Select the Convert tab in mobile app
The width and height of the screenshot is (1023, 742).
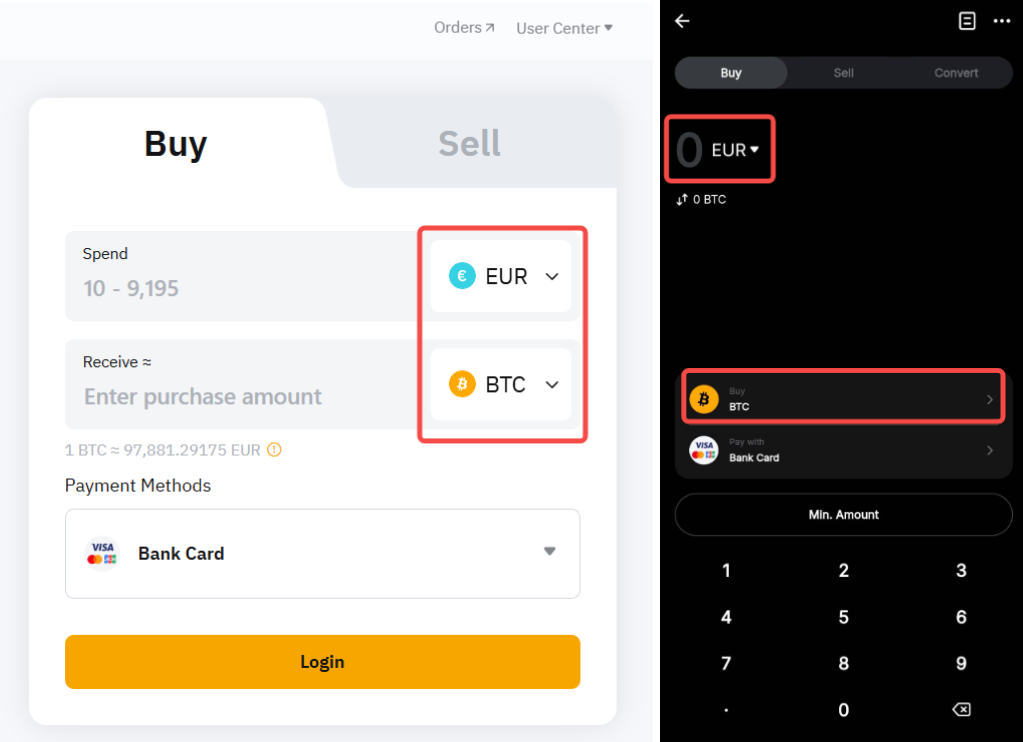[956, 73]
